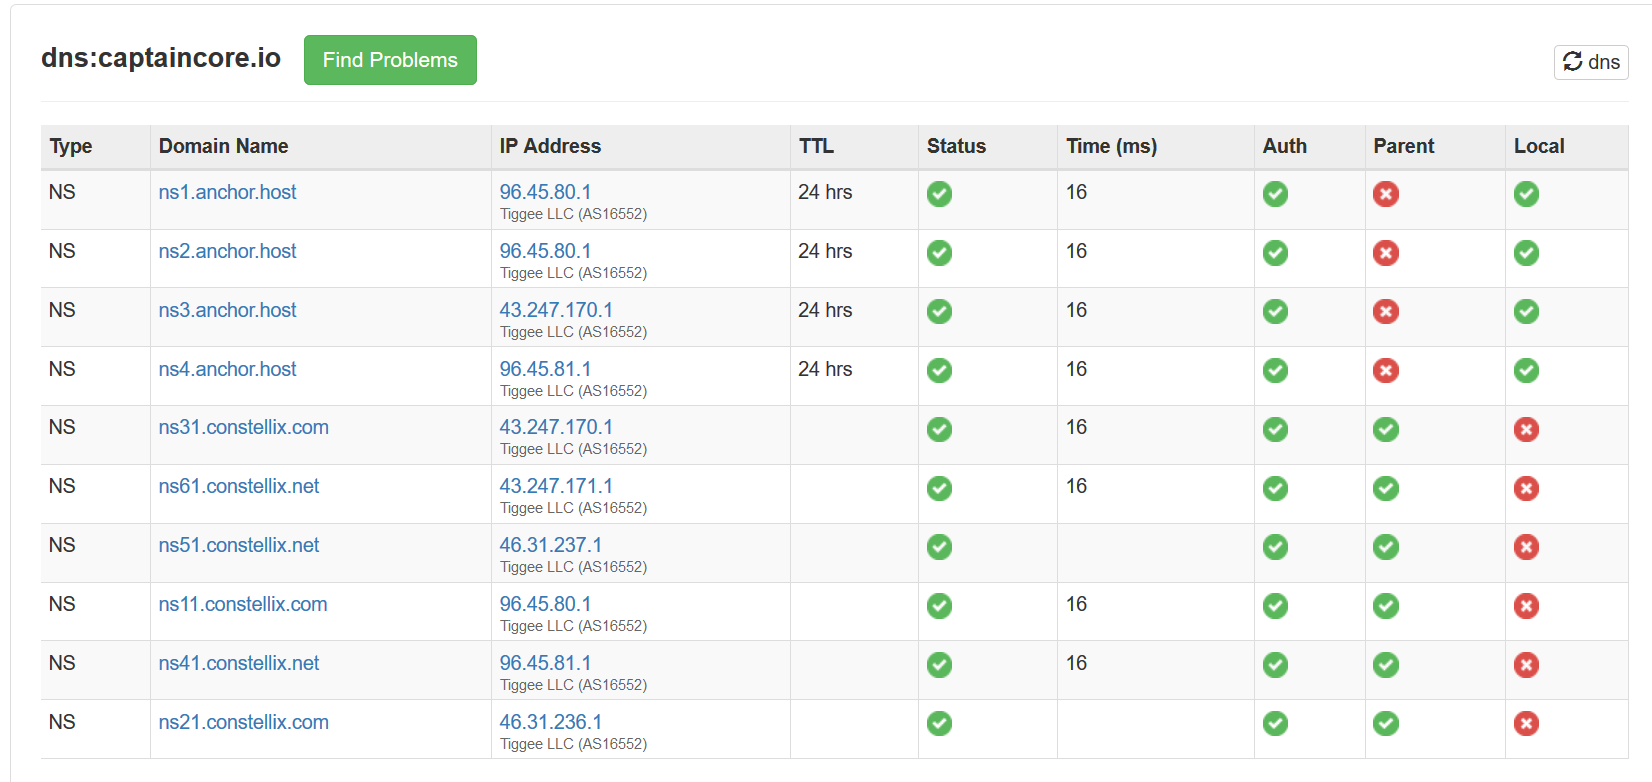Click 24 hrs TTL value for ns1.anchor.host
Screen dimensions: 1652x782
click(825, 192)
